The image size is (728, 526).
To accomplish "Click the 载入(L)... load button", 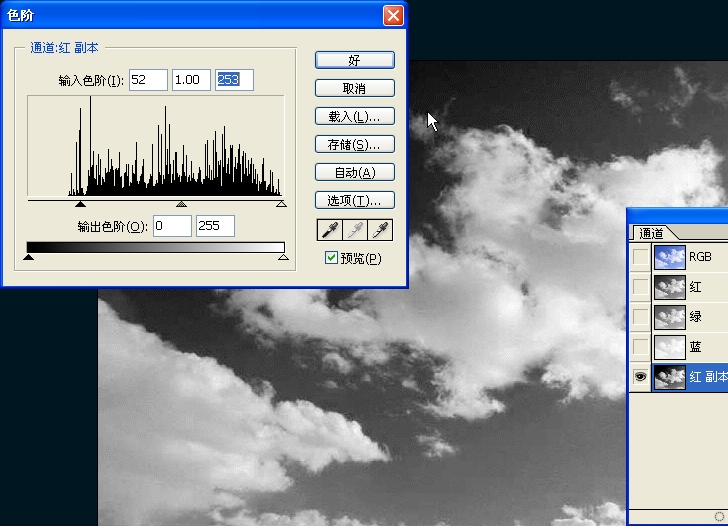I will (x=355, y=116).
